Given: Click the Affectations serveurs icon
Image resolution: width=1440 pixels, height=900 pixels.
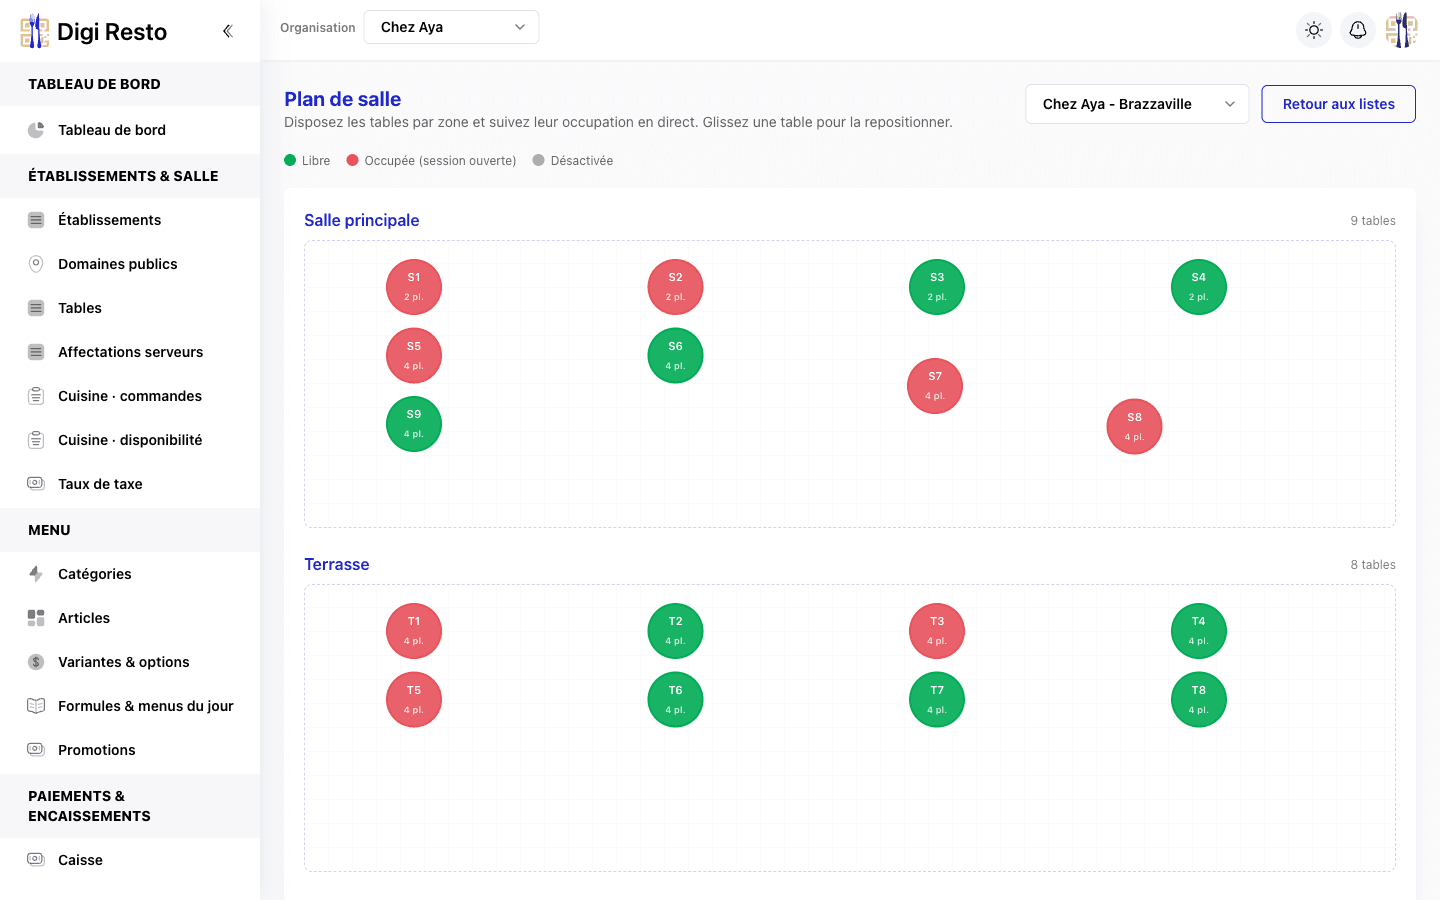Looking at the screenshot, I should (36, 352).
